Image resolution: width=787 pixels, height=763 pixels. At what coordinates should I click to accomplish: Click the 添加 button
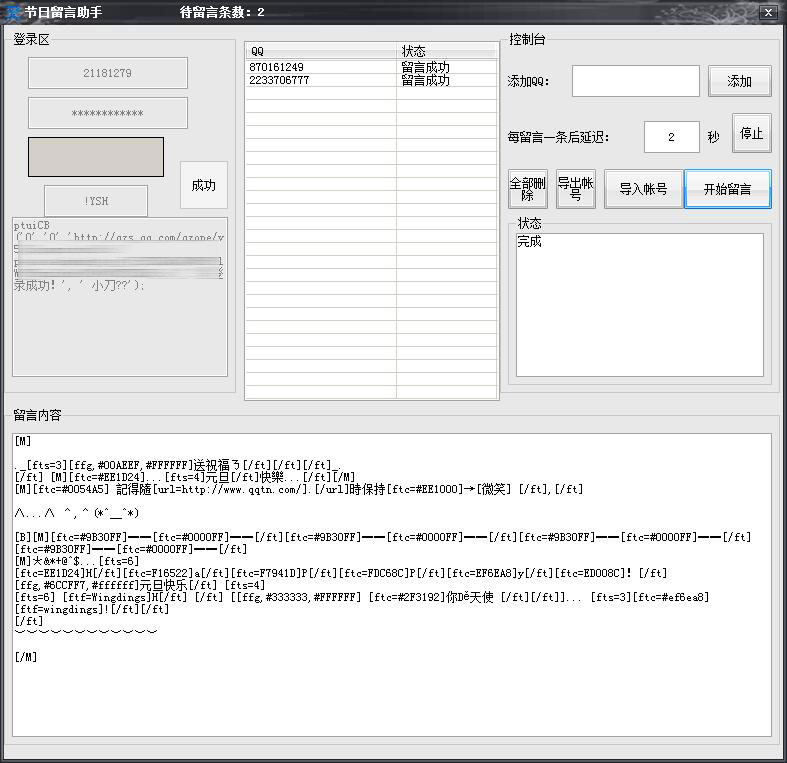[739, 81]
